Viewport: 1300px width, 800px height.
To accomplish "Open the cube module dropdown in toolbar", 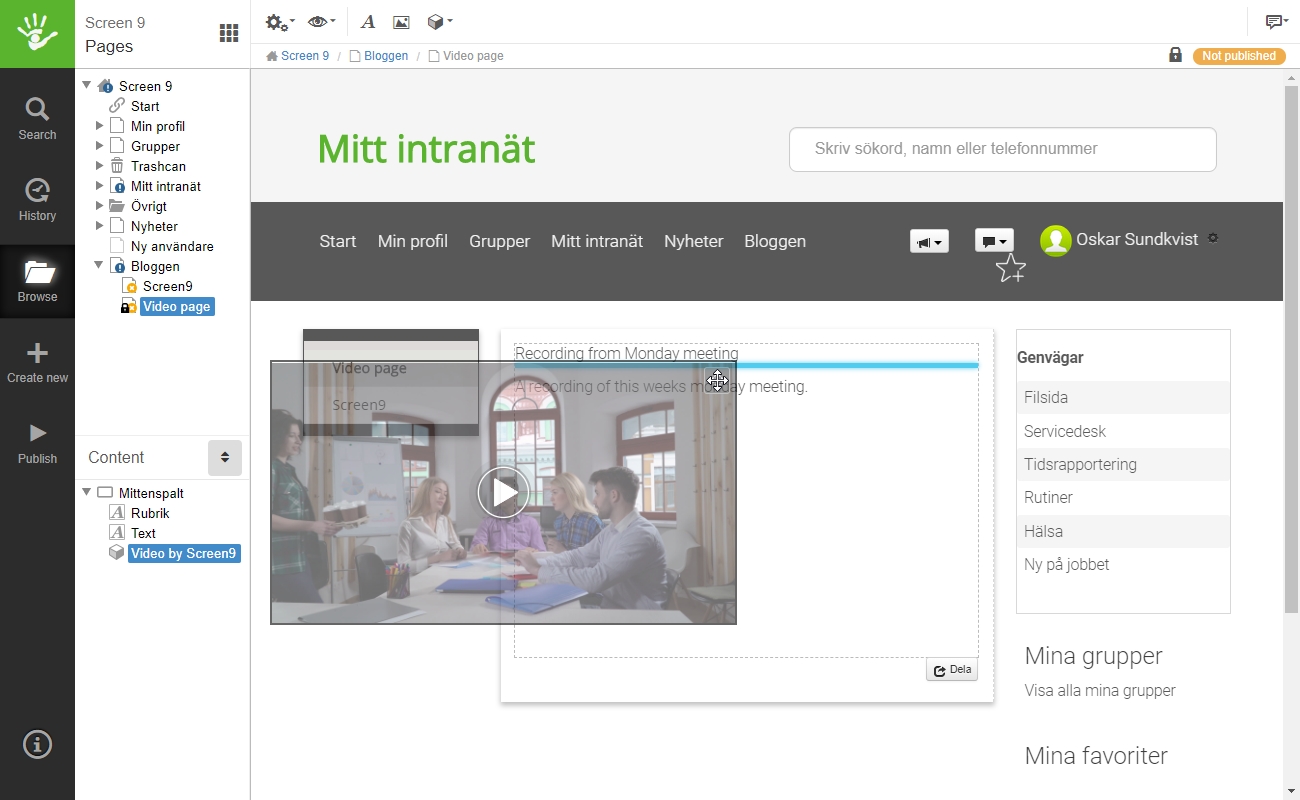I will [439, 22].
